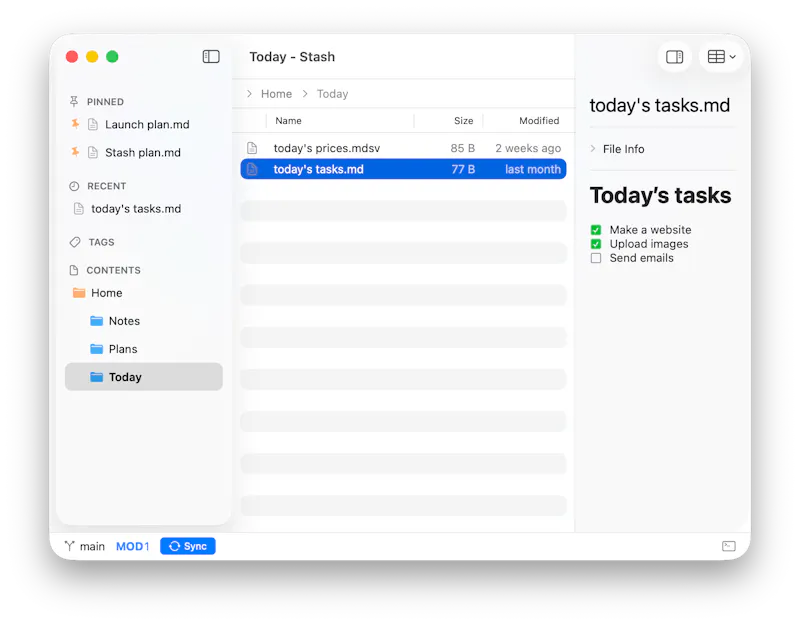Select today's prices.mdsv file row

pyautogui.click(x=403, y=148)
